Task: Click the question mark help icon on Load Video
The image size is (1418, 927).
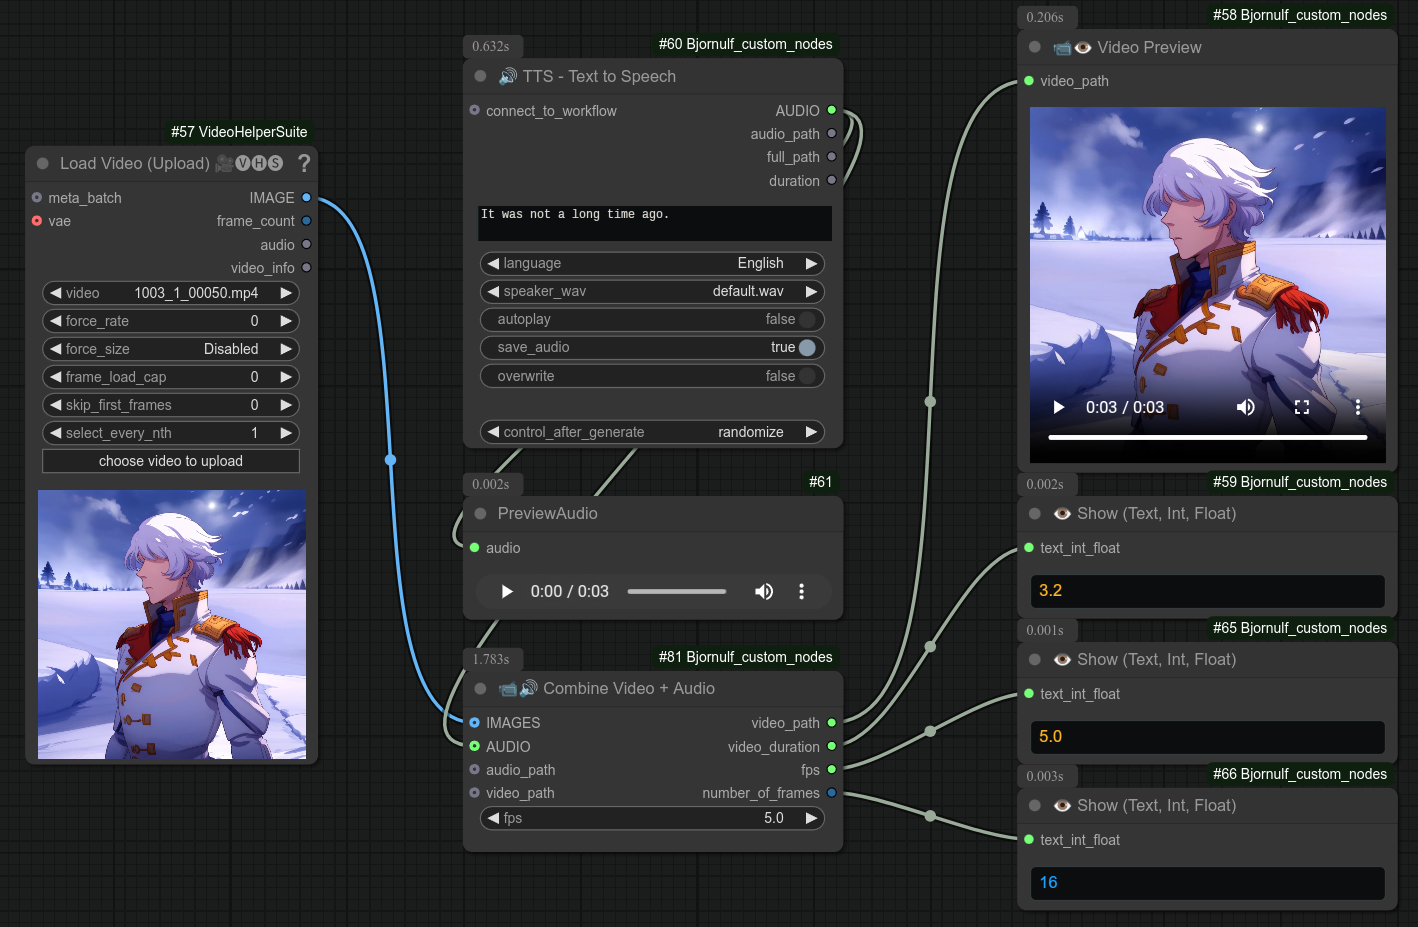Action: click(304, 163)
